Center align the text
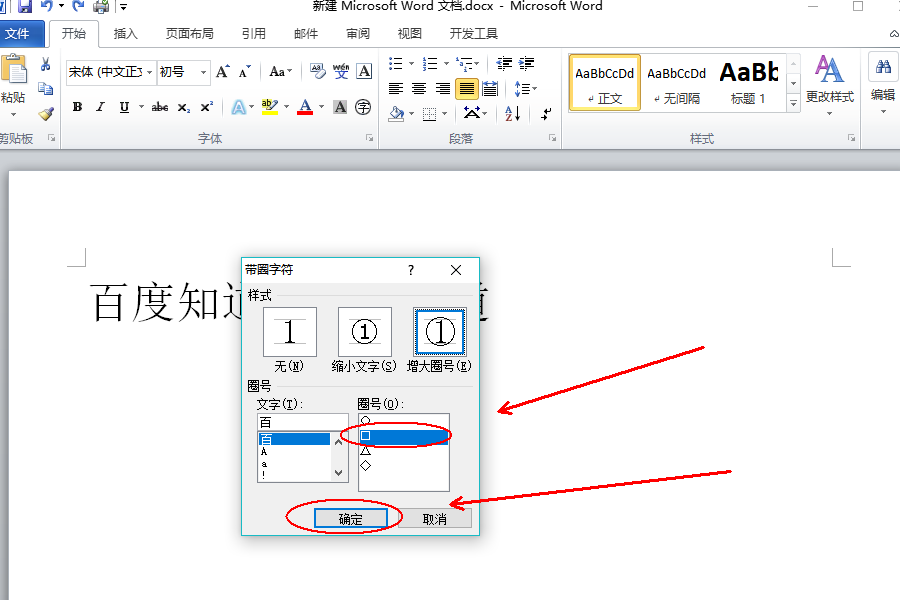This screenshot has width=900, height=600. pyautogui.click(x=419, y=88)
